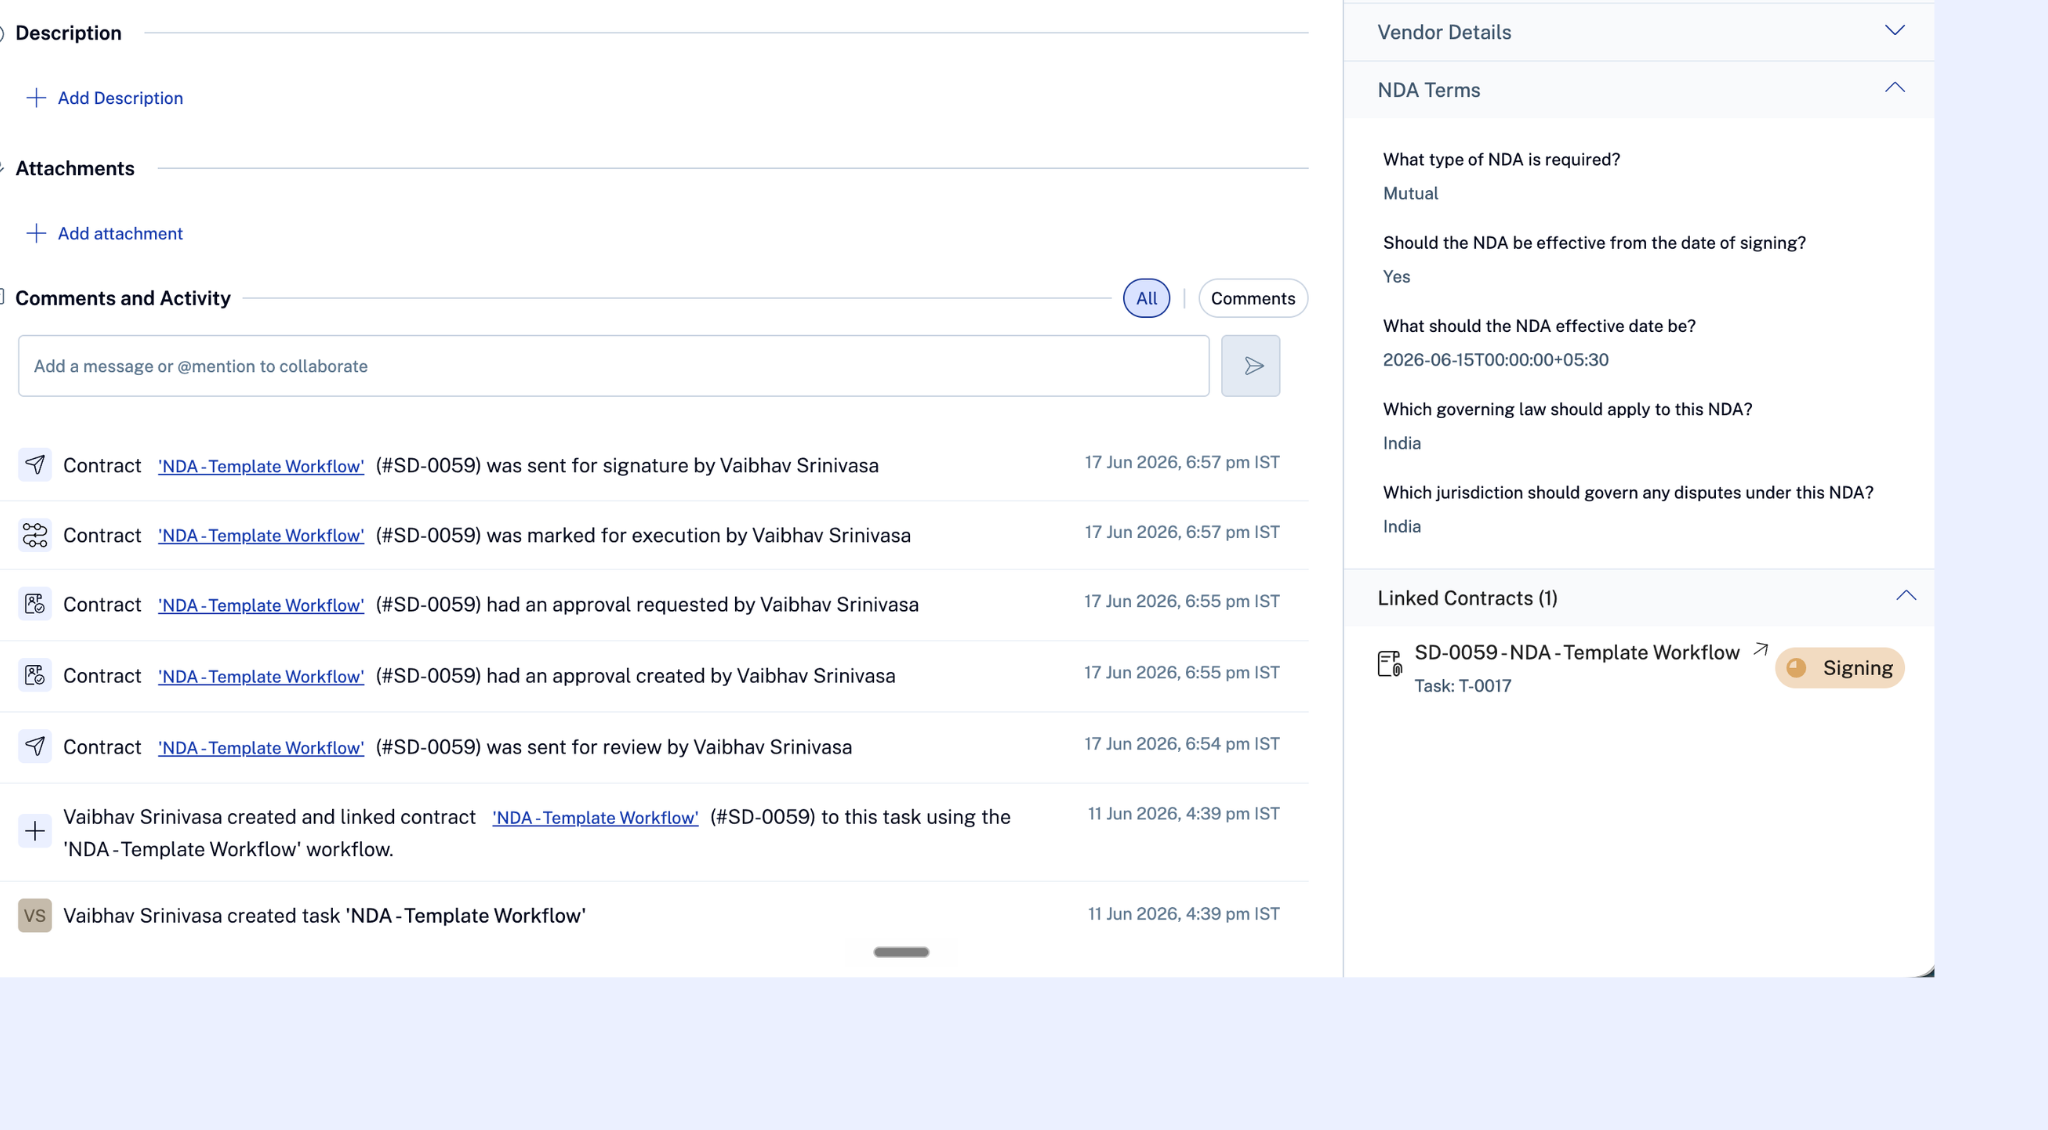Open 'NDA-Template Workflow' link in created and linked row
Viewport: 2048px width, 1130px height.
coord(595,817)
